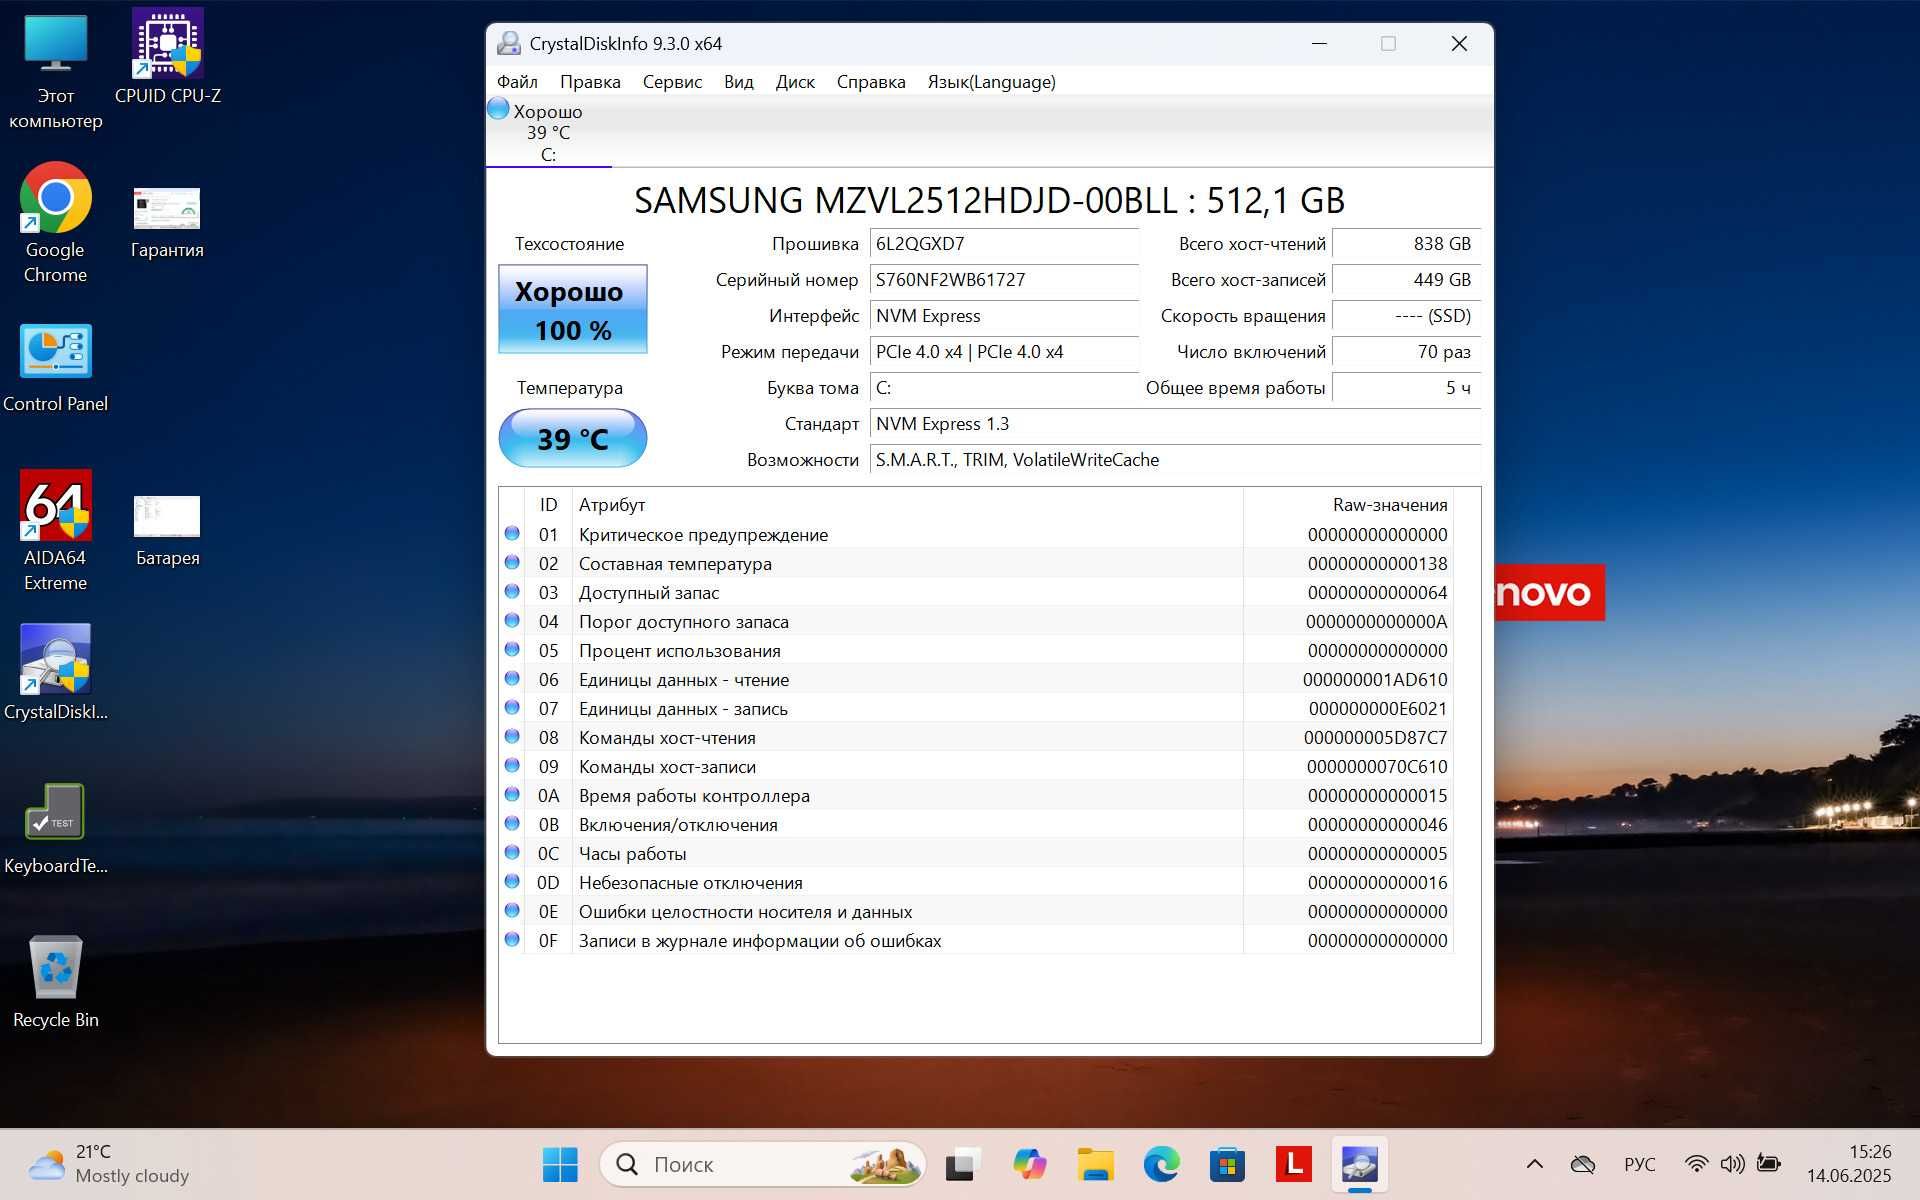Open the red L app in taskbar
This screenshot has width=1920, height=1200.
click(x=1294, y=1164)
